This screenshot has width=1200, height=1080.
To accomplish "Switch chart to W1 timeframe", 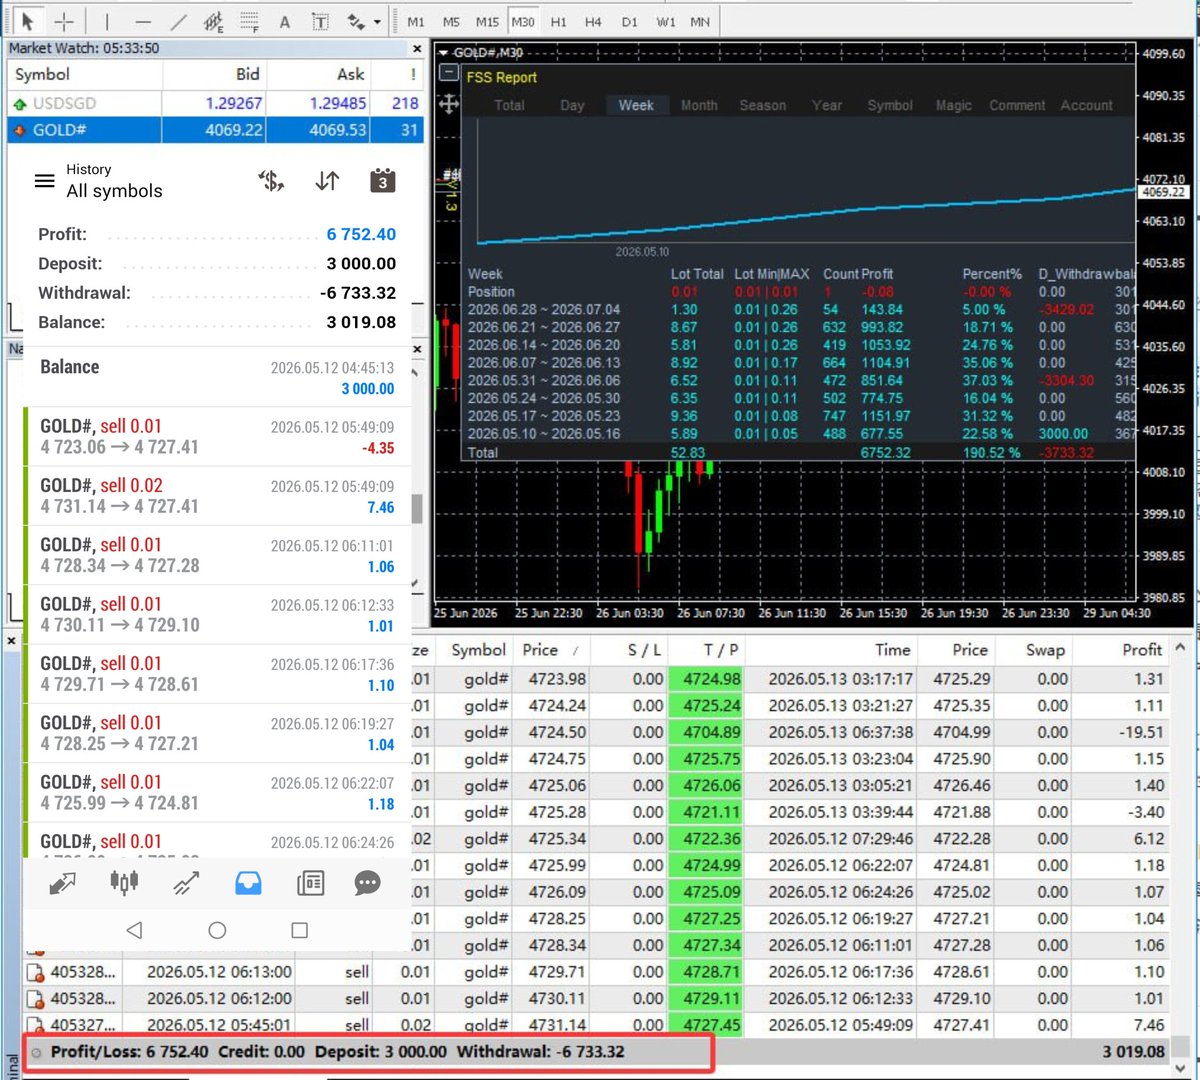I will pos(666,21).
